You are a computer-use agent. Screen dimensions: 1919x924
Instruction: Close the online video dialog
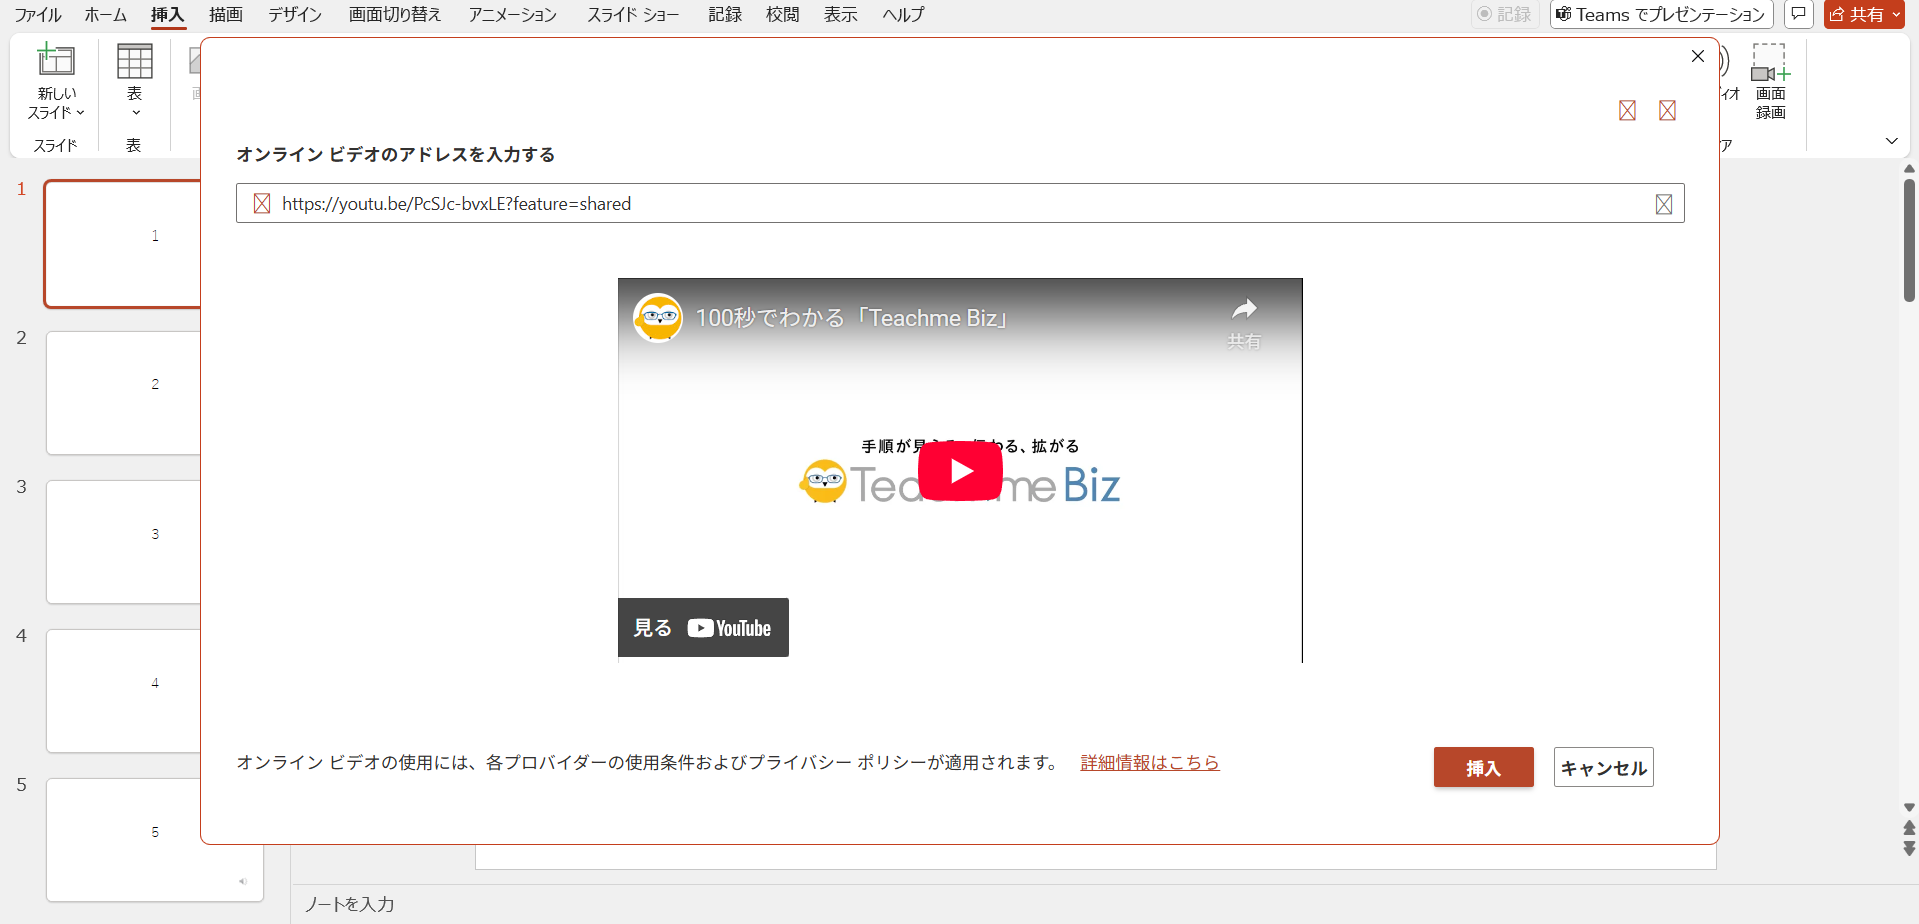tap(1698, 56)
